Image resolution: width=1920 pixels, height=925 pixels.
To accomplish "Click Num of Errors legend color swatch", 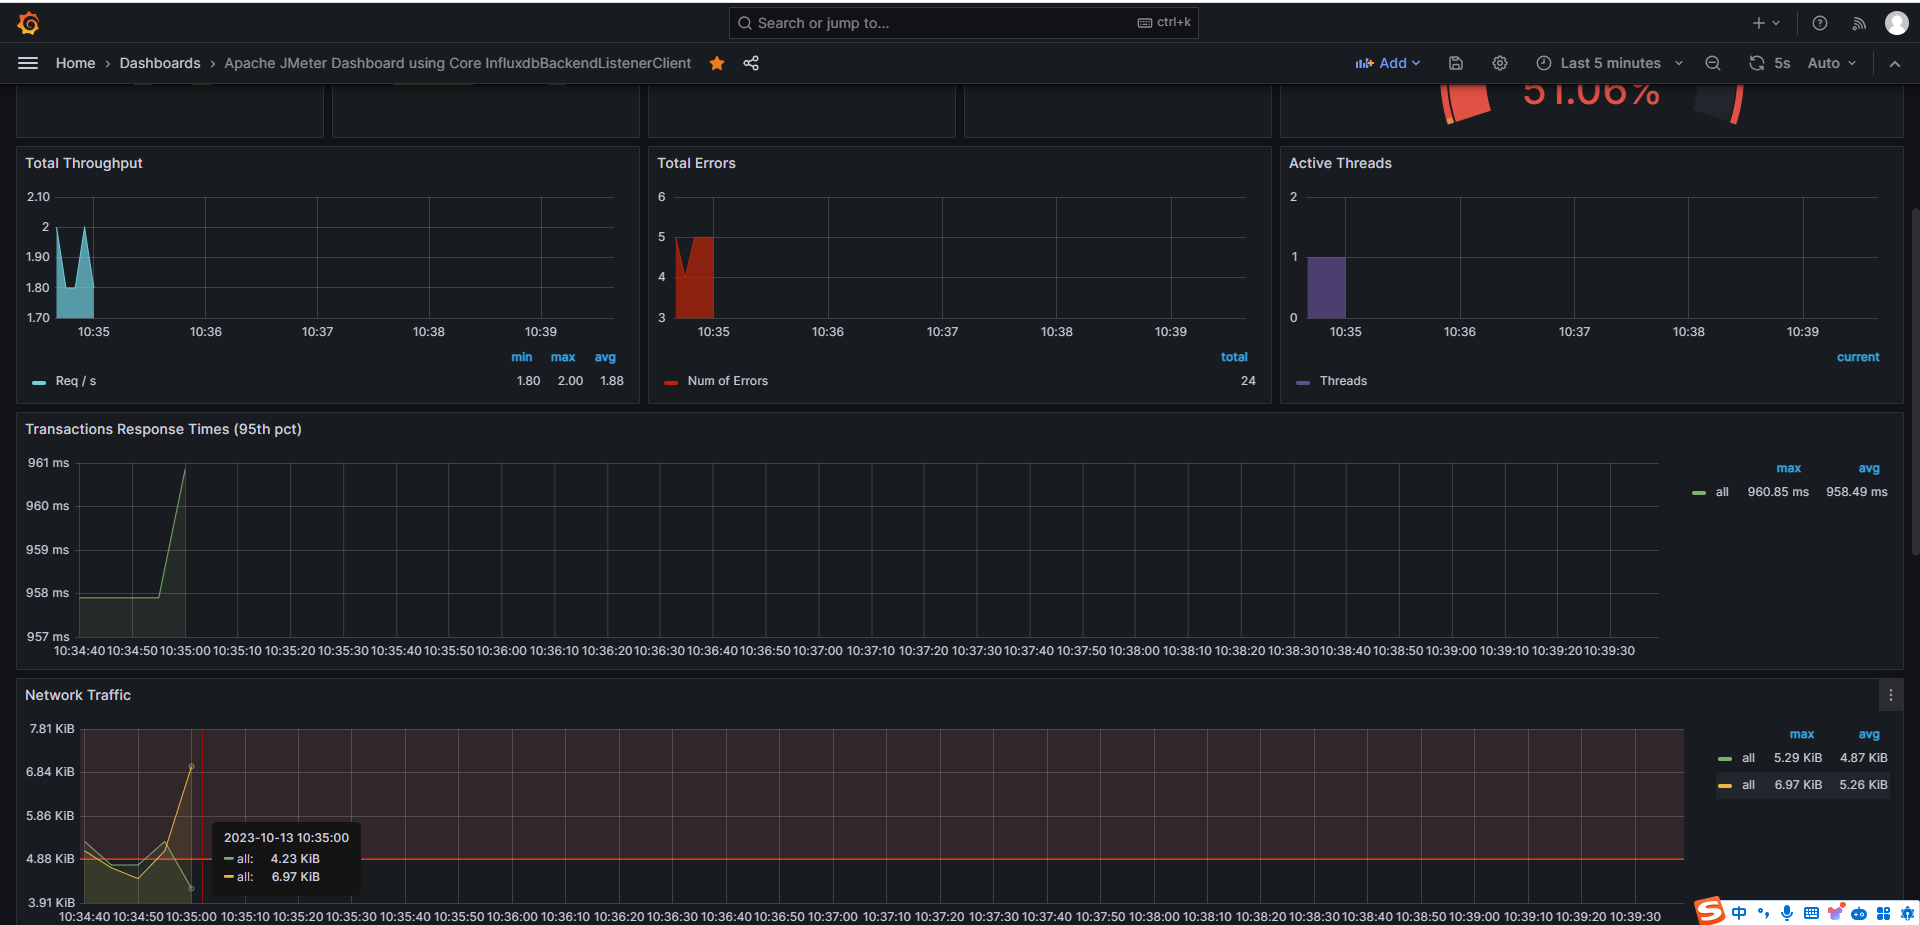I will [671, 382].
